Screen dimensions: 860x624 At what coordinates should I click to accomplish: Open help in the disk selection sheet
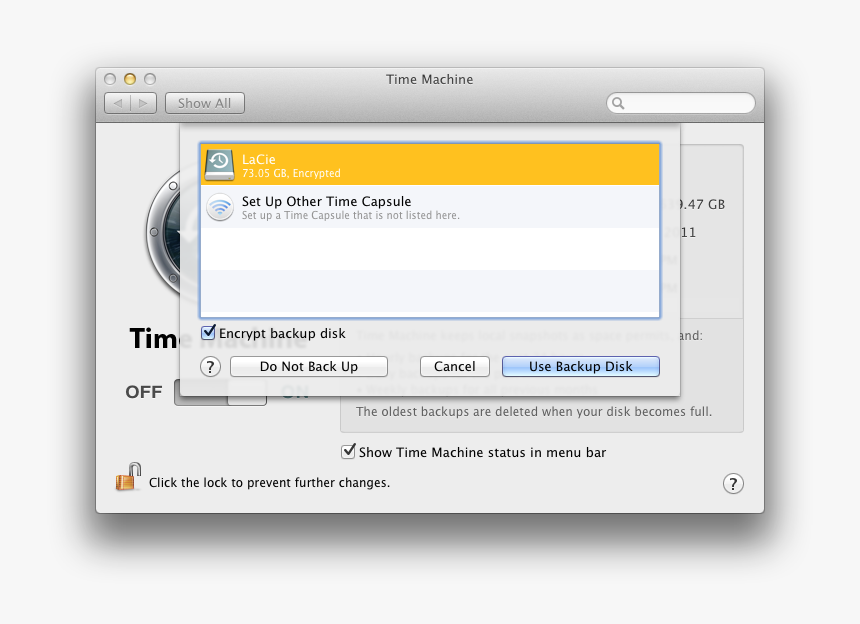(210, 367)
